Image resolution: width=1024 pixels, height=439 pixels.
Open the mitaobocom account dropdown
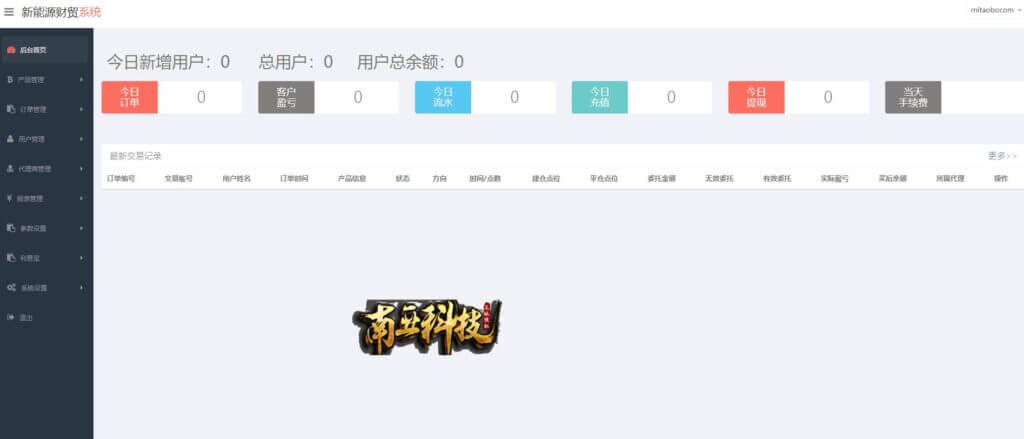[x=996, y=10]
